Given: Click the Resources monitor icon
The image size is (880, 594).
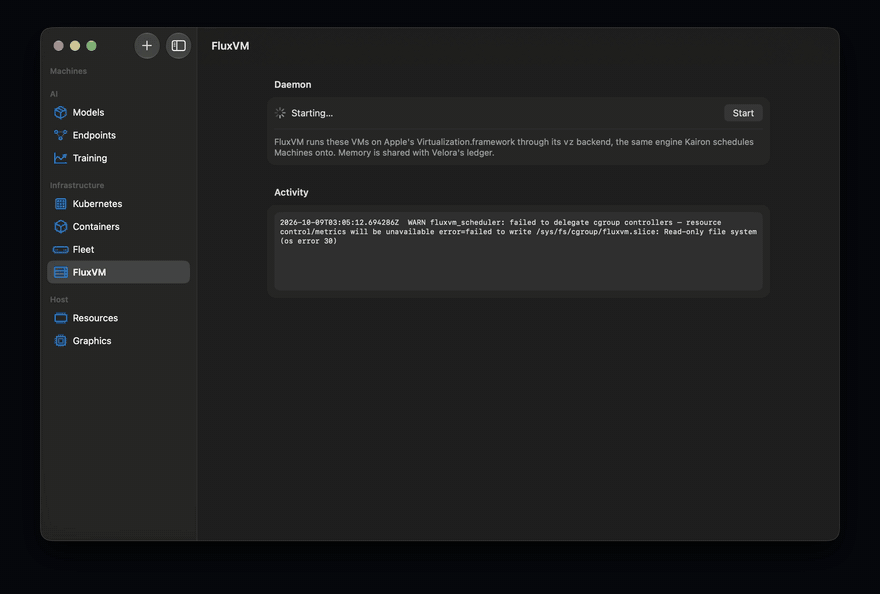Looking at the screenshot, I should point(60,318).
